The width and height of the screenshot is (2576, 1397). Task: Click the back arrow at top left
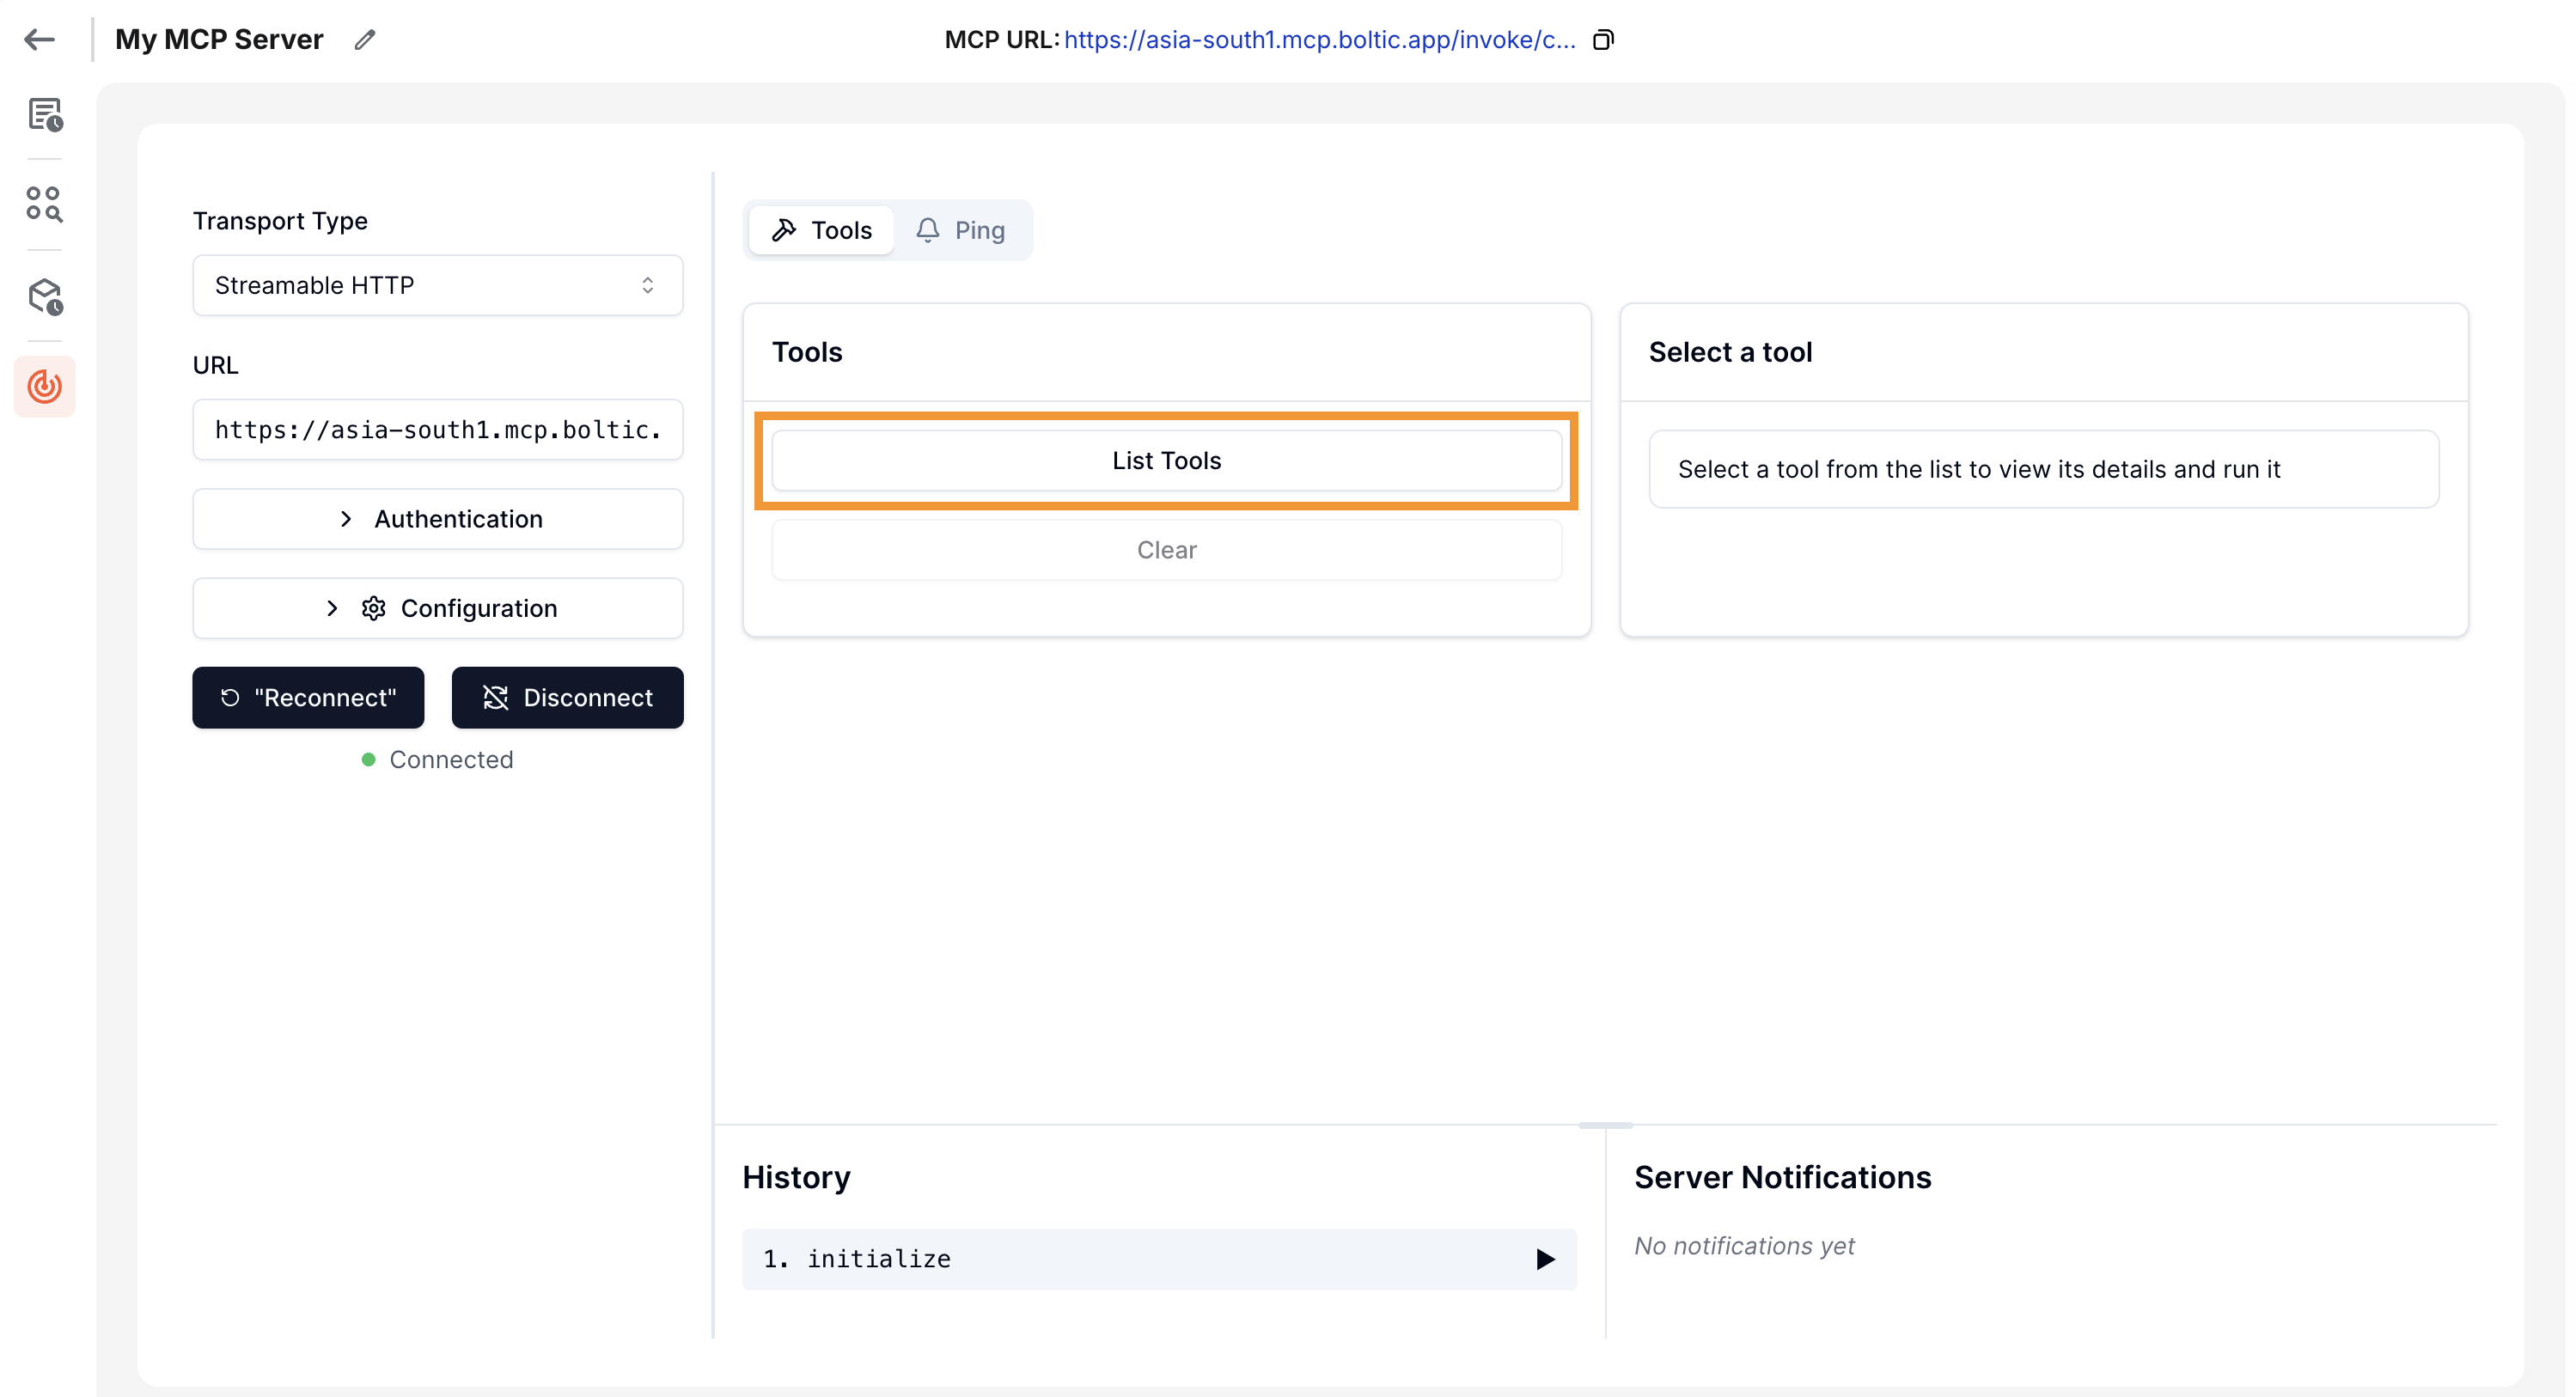point(39,39)
